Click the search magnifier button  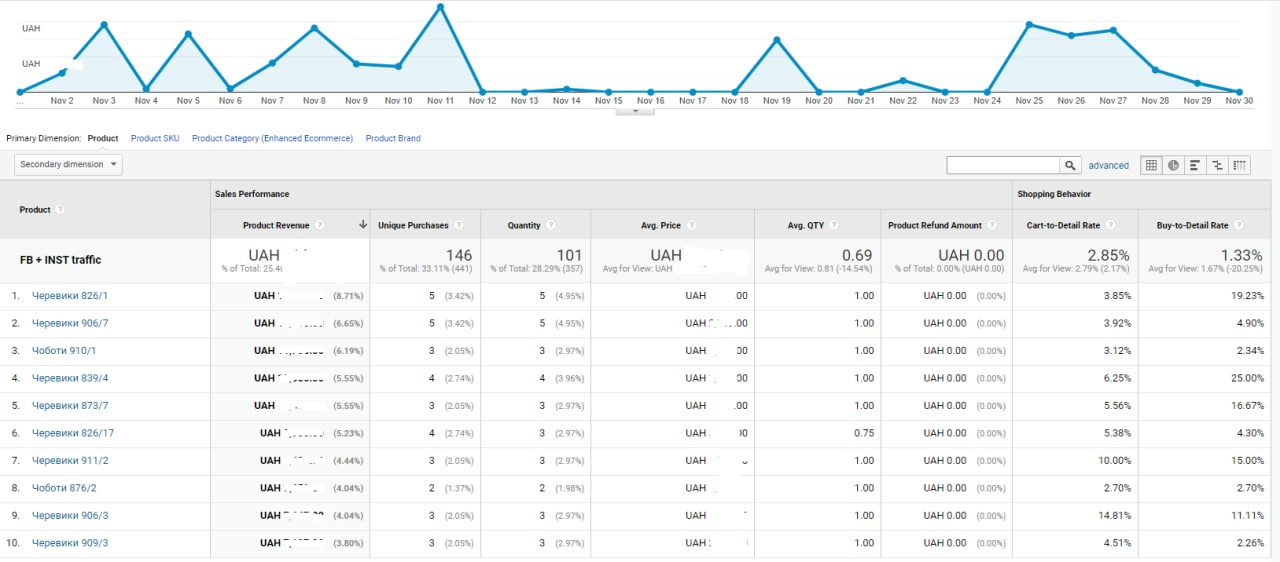coord(1071,165)
